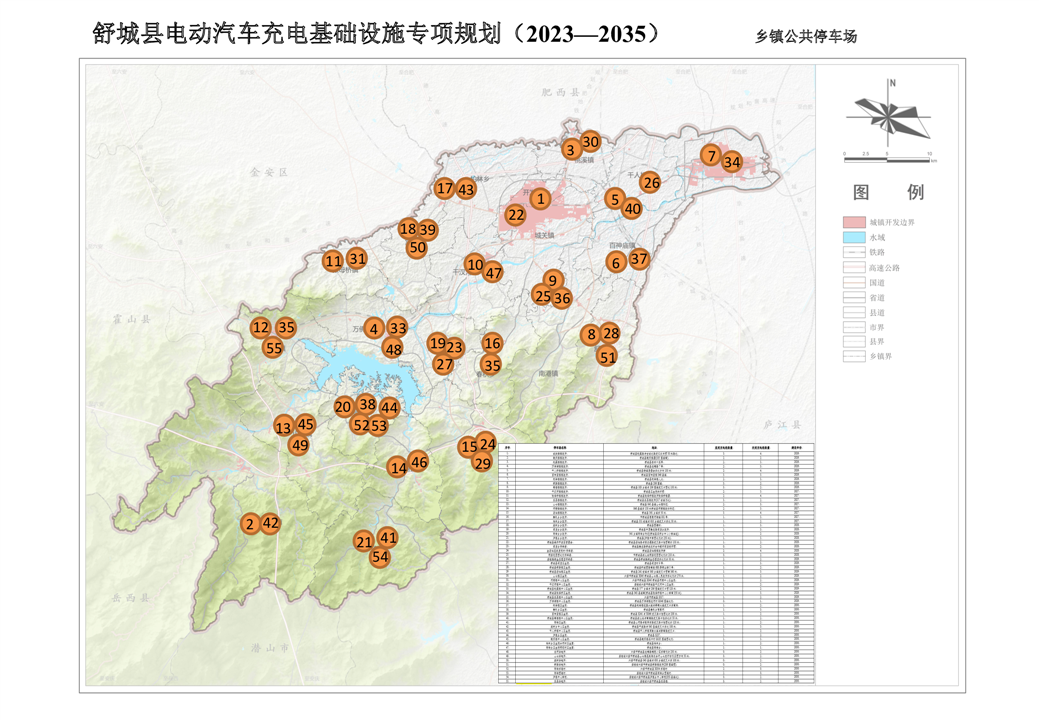Screen dimensions: 1039x720
Task: Click the 国道 legend label
Action: click(877, 283)
